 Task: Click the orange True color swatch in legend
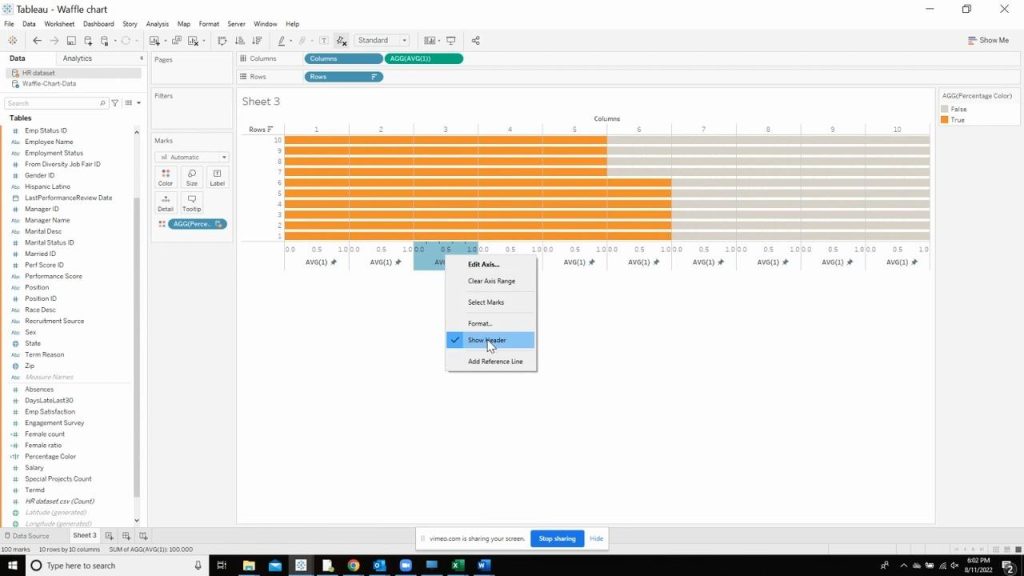[x=944, y=119]
